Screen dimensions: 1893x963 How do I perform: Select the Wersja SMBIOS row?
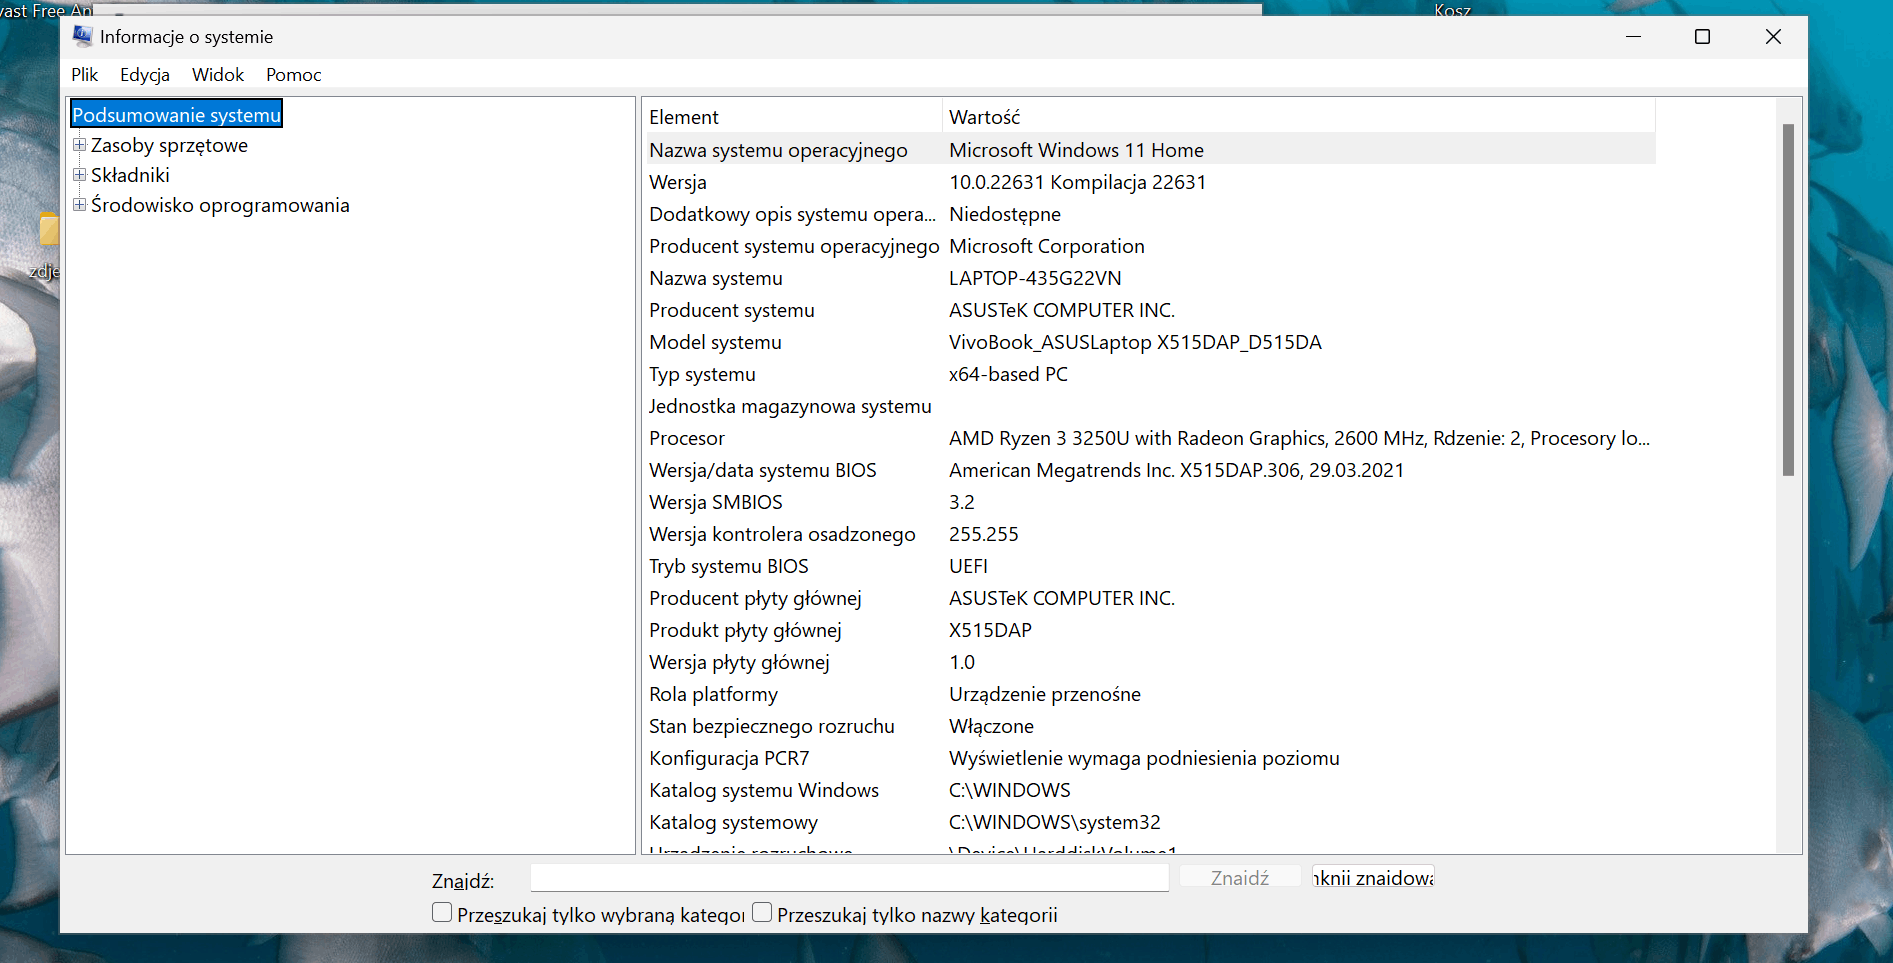(1150, 502)
